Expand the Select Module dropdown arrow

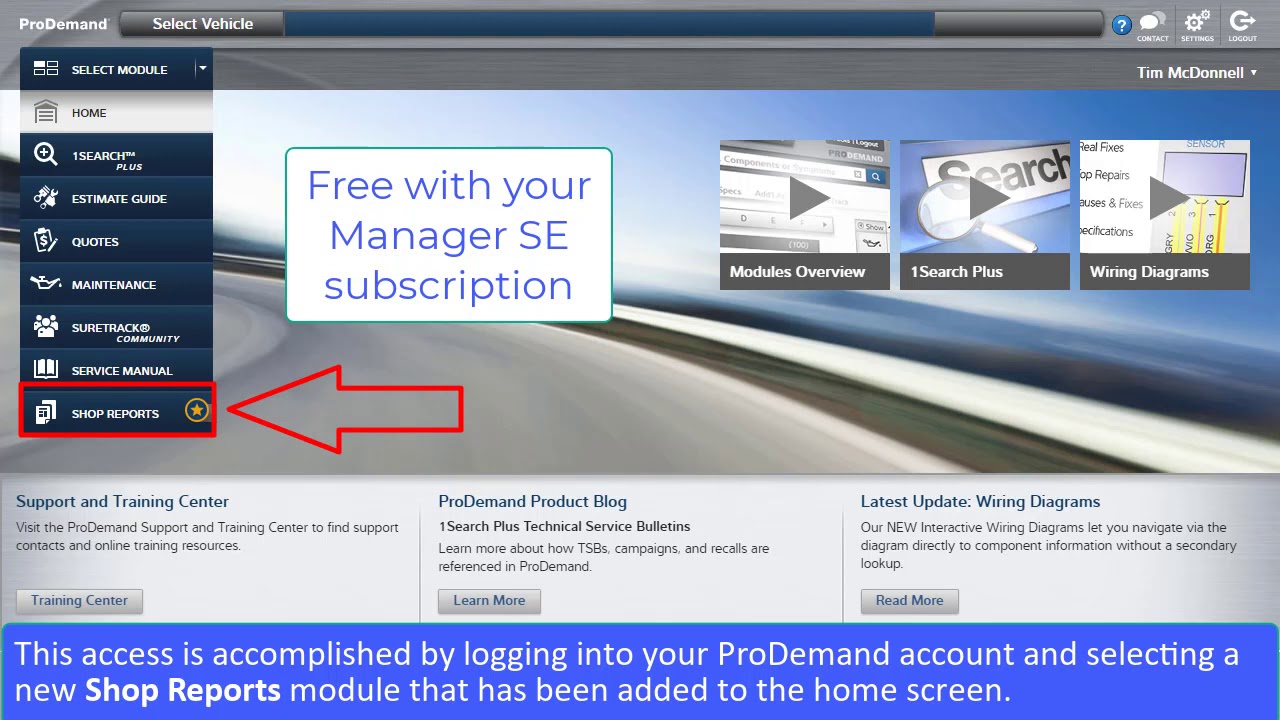pyautogui.click(x=202, y=69)
